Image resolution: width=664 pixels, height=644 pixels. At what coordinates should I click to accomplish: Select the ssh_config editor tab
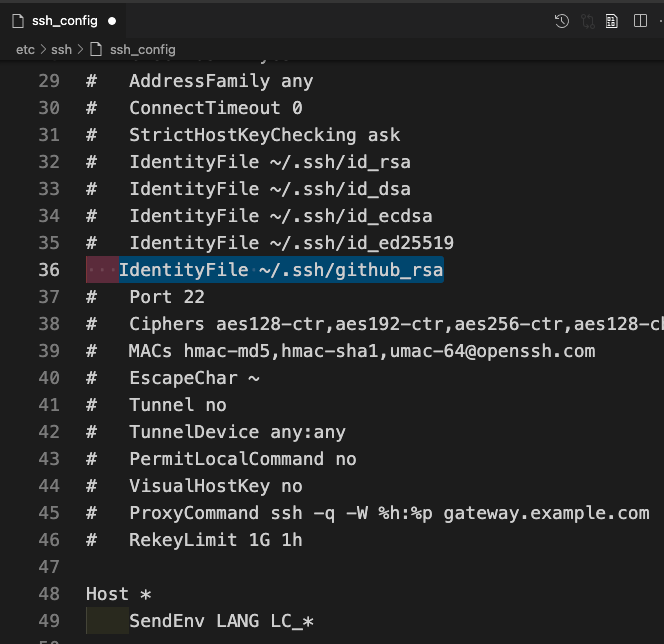(64, 20)
